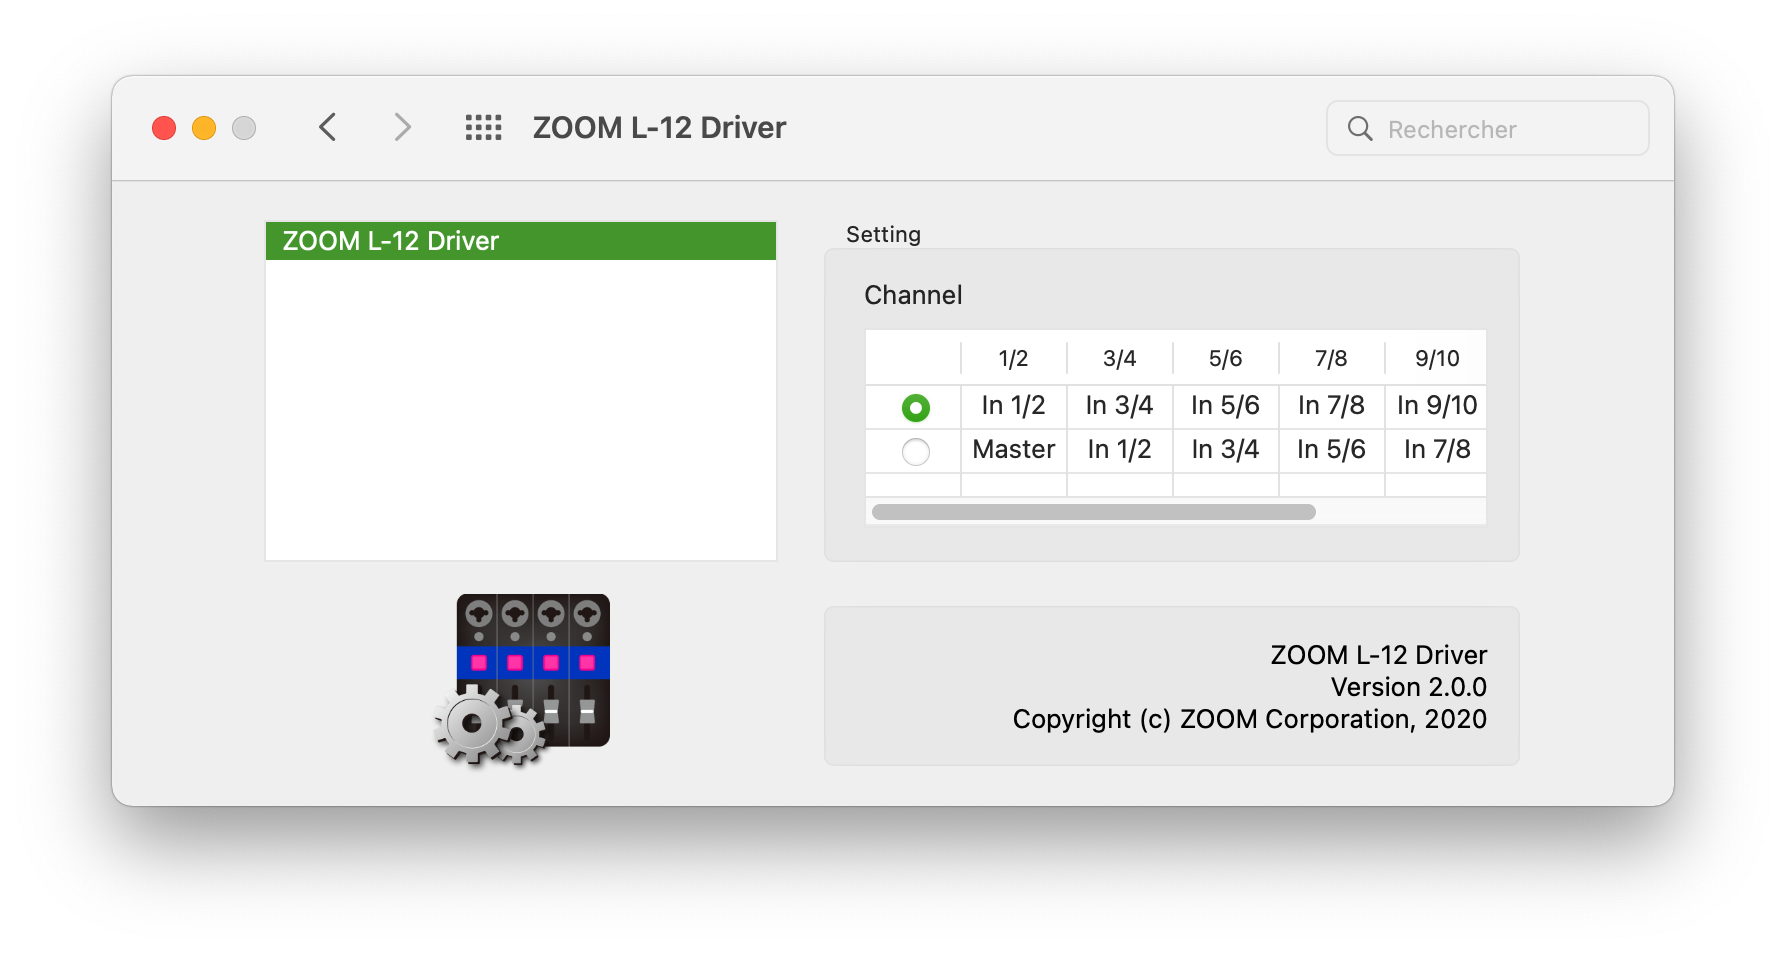Viewport: 1786px width, 954px height.
Task: Click In 3/4 cell in first row
Action: click(x=1119, y=405)
